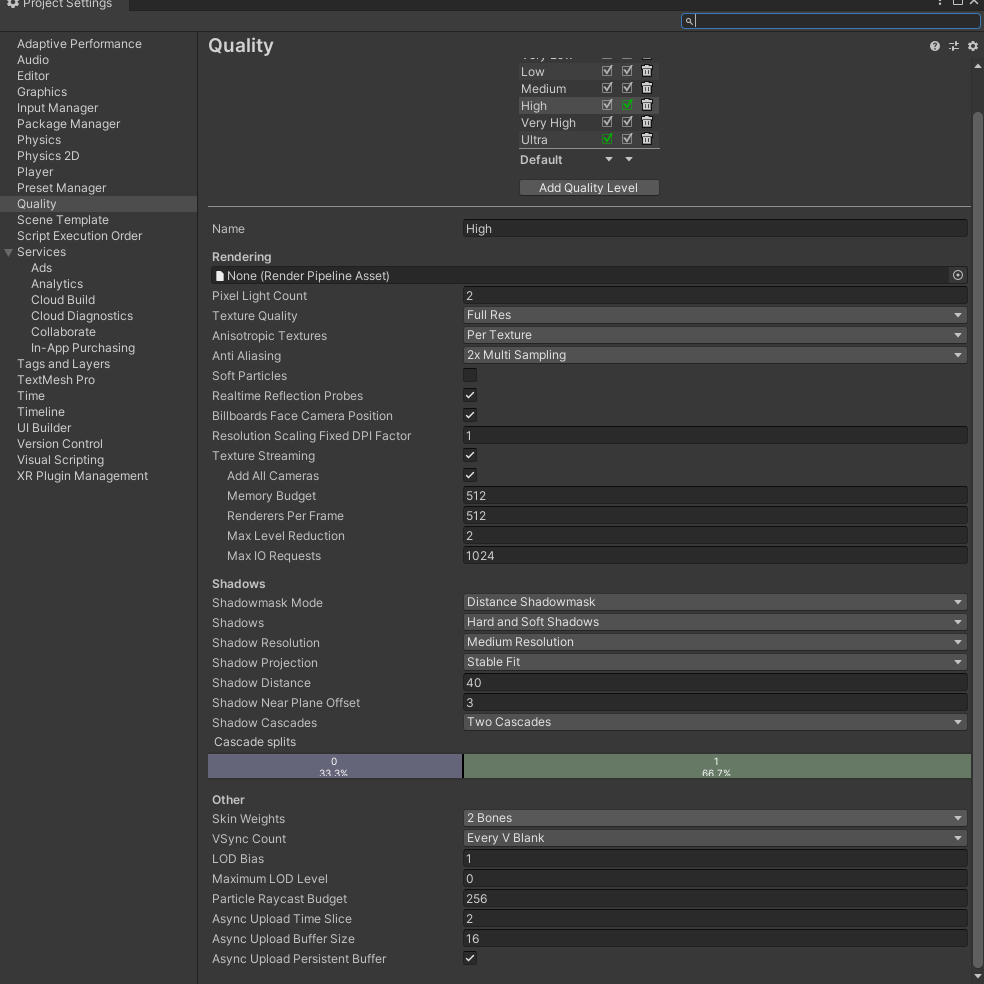Delete the Low quality level
The image size is (984, 984).
[646, 71]
